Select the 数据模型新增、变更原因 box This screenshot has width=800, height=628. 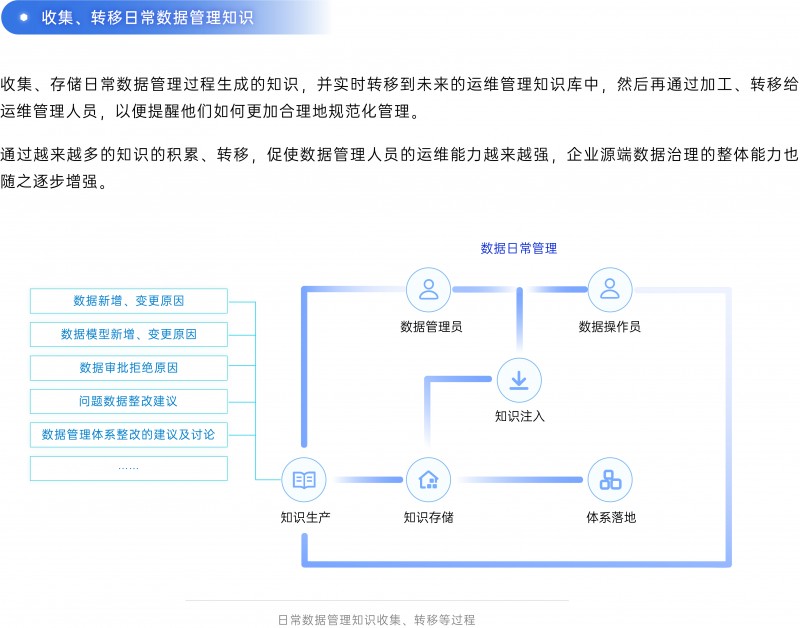coord(129,334)
